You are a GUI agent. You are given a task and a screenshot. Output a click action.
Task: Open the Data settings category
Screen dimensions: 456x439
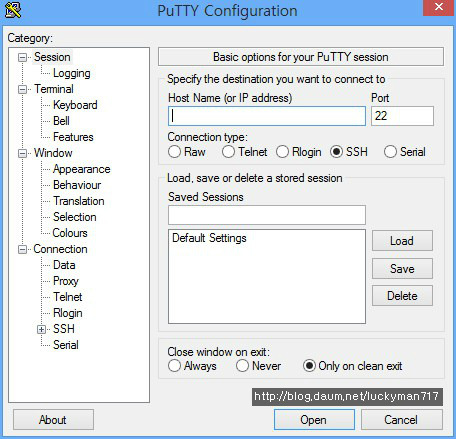pyautogui.click(x=64, y=265)
